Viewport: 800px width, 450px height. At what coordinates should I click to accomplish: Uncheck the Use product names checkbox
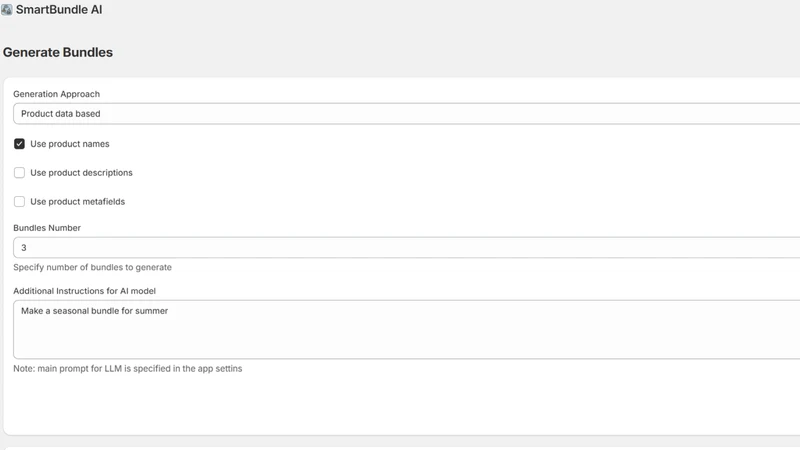point(19,144)
